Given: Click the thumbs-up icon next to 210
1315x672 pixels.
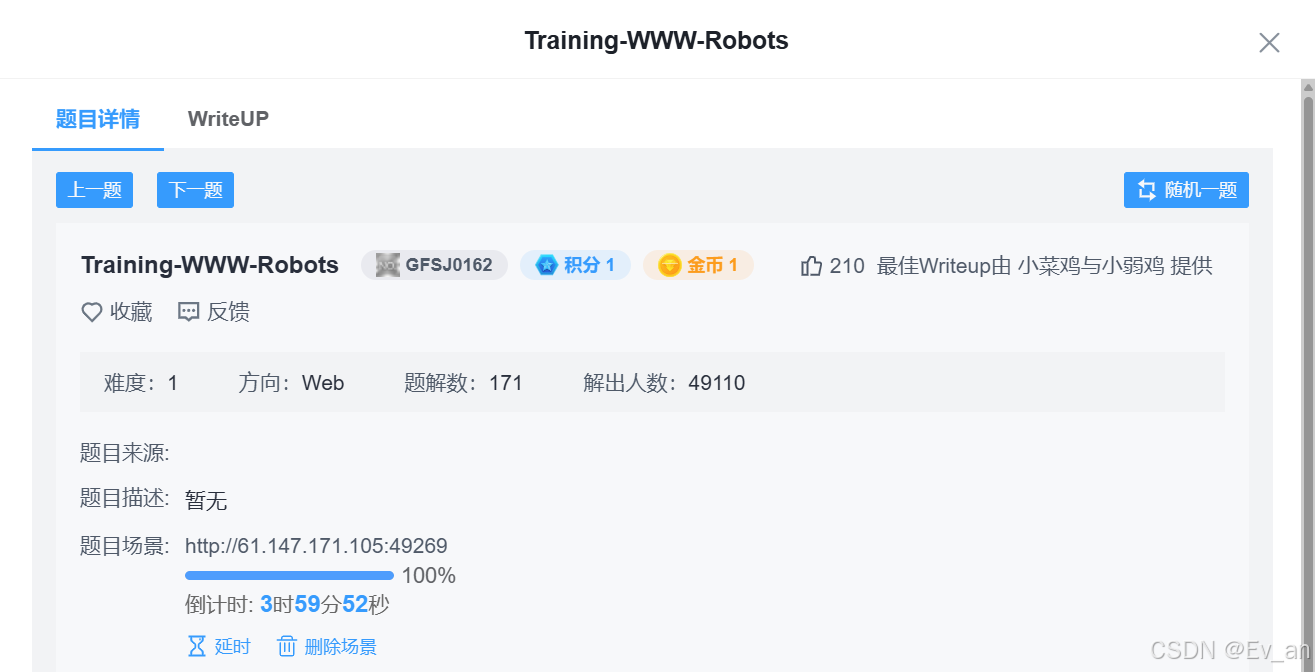Looking at the screenshot, I should (811, 264).
